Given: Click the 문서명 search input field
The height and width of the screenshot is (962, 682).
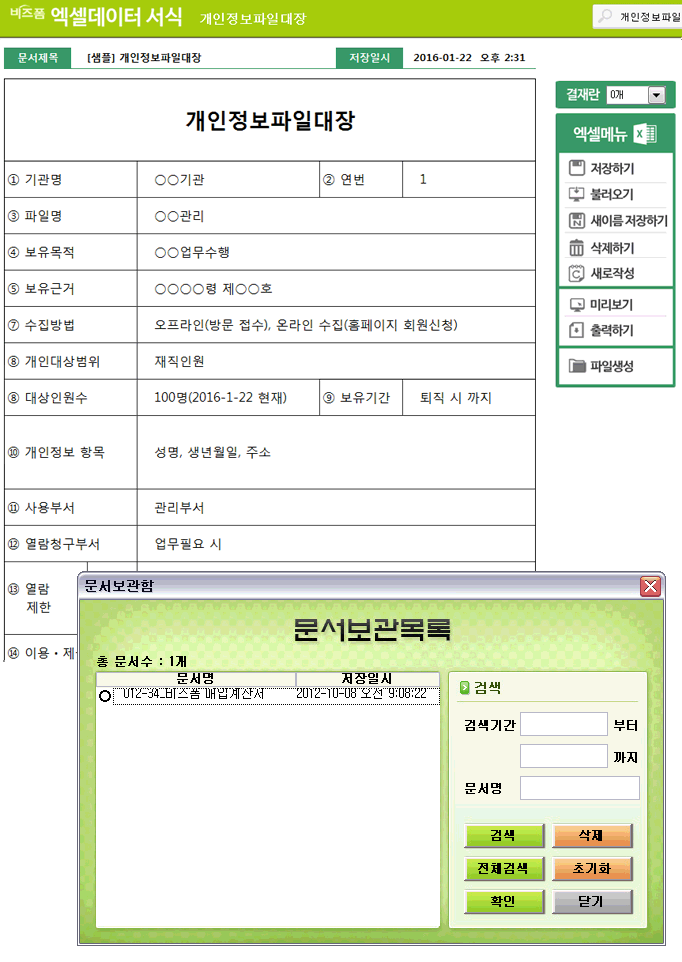Looking at the screenshot, I should 580,788.
